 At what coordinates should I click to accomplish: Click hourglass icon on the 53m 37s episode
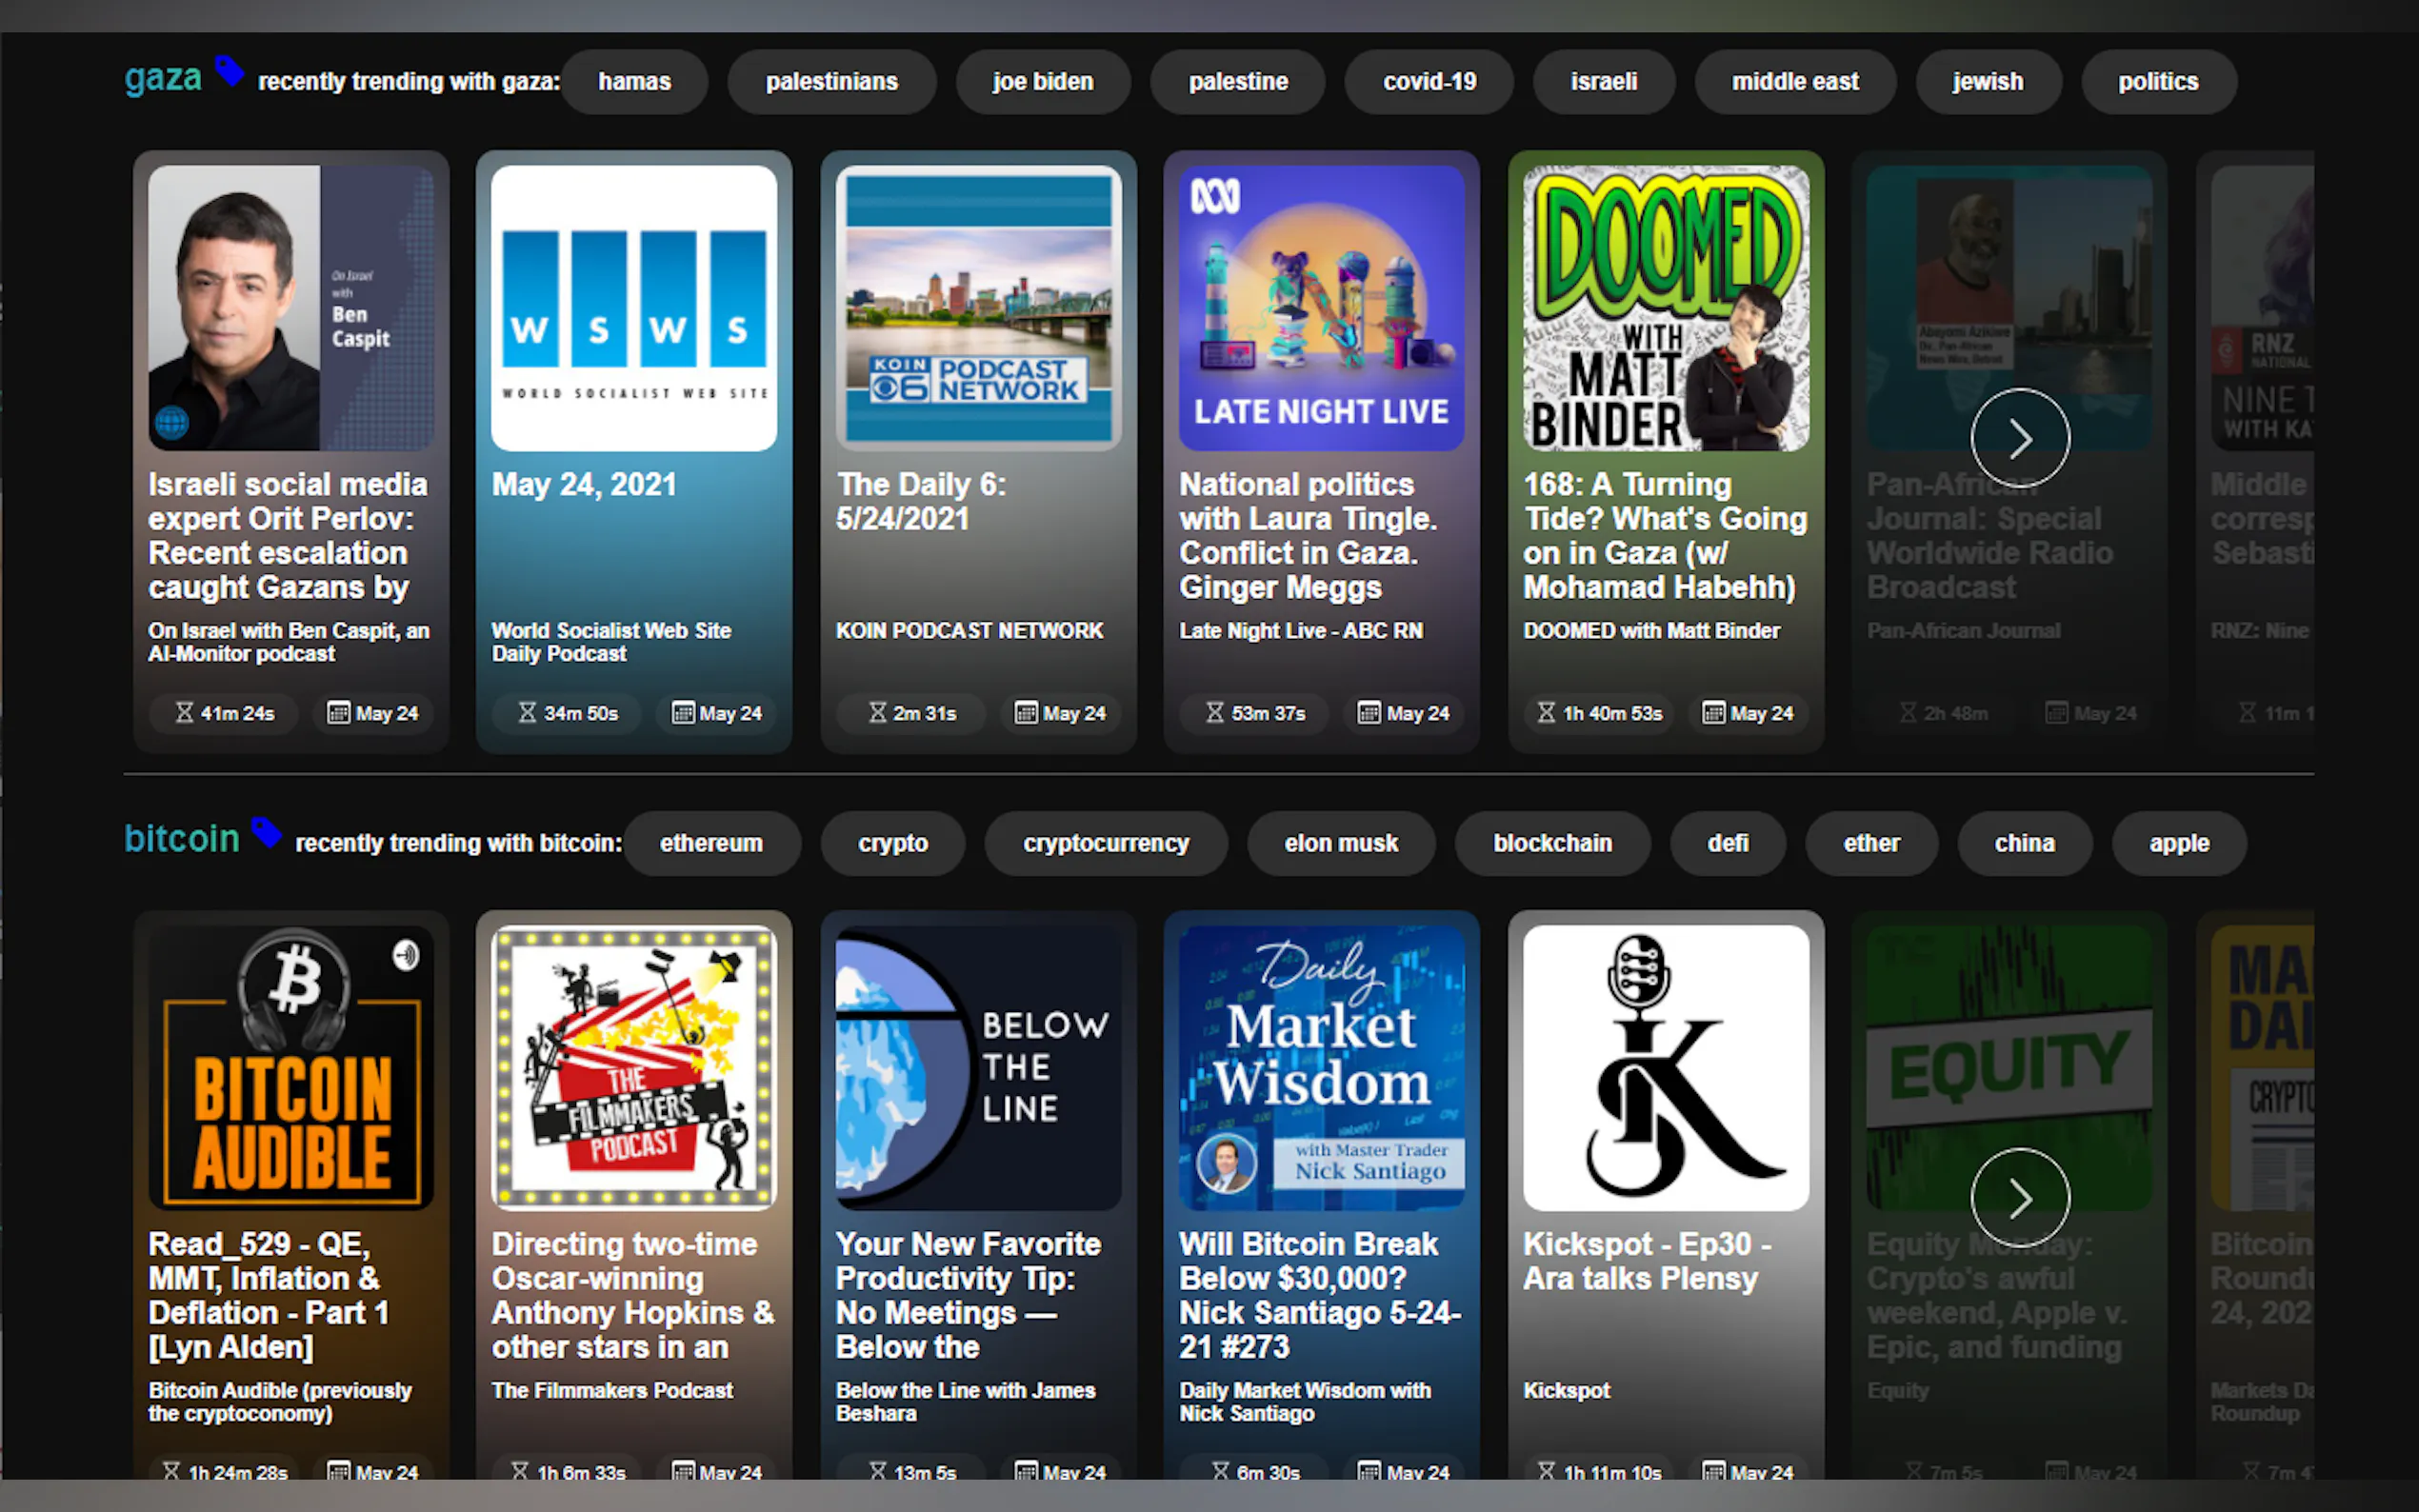pos(1214,713)
